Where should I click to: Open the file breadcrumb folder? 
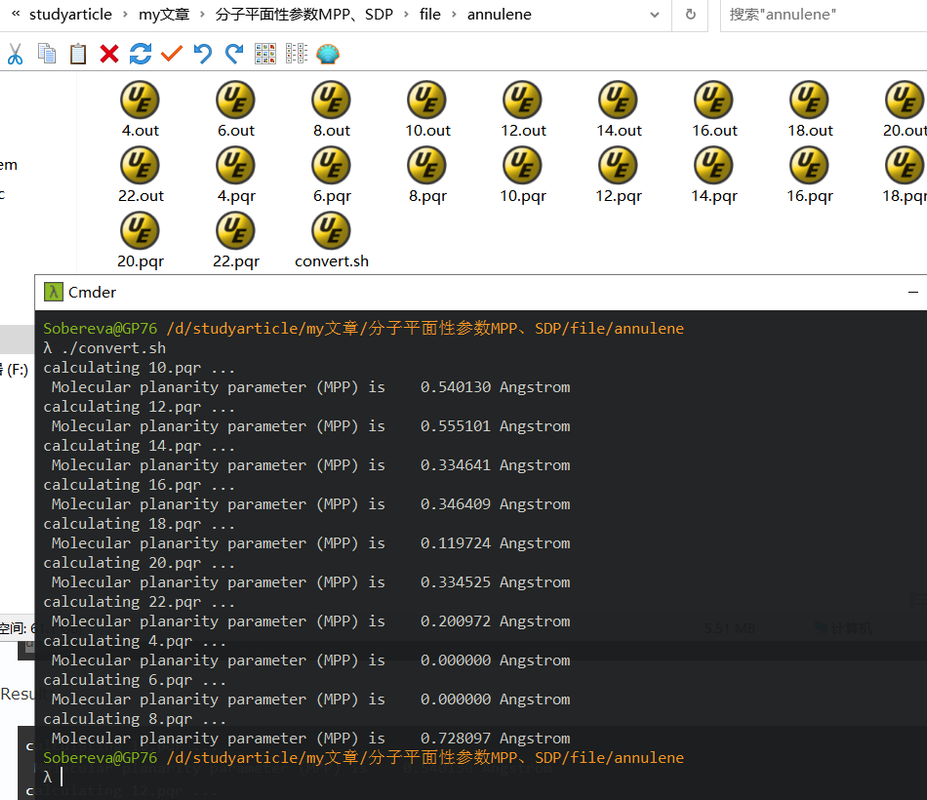point(430,14)
